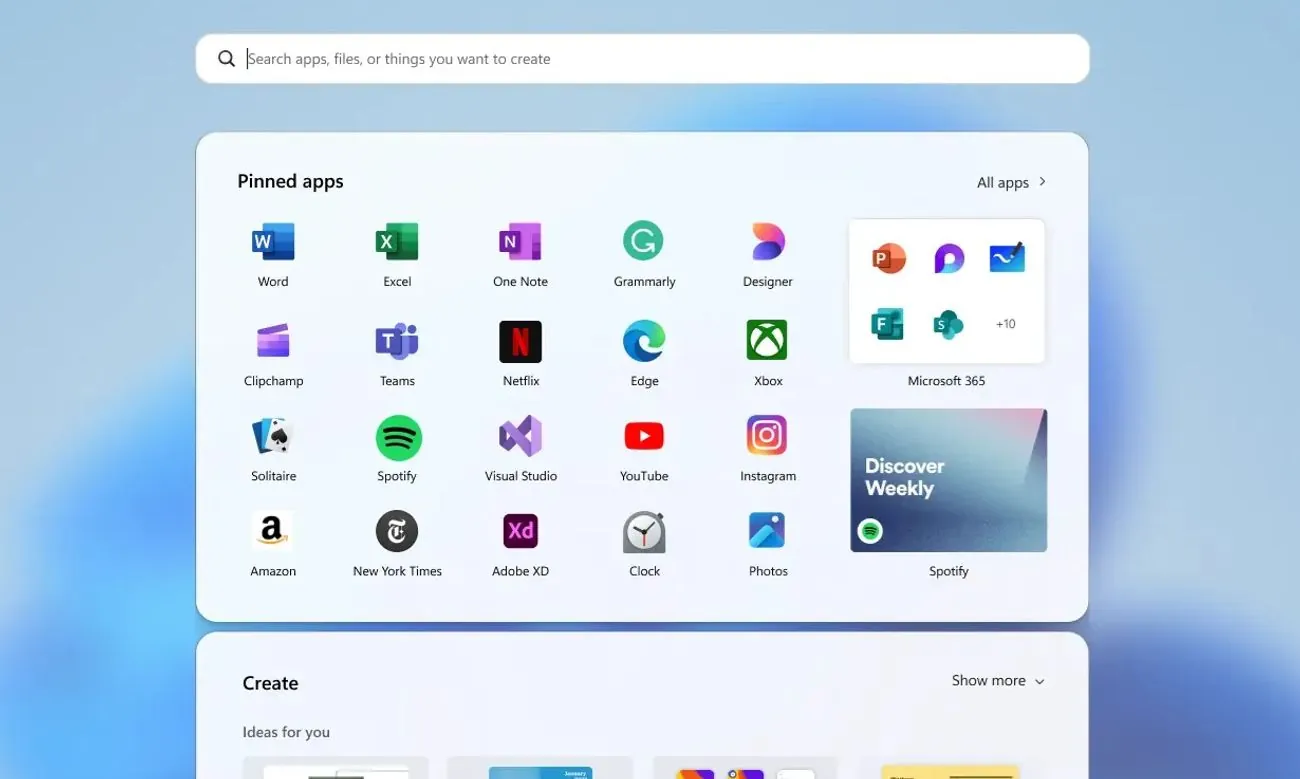Open Clipchamp video editor
This screenshot has height=779, width=1300.
click(273, 341)
